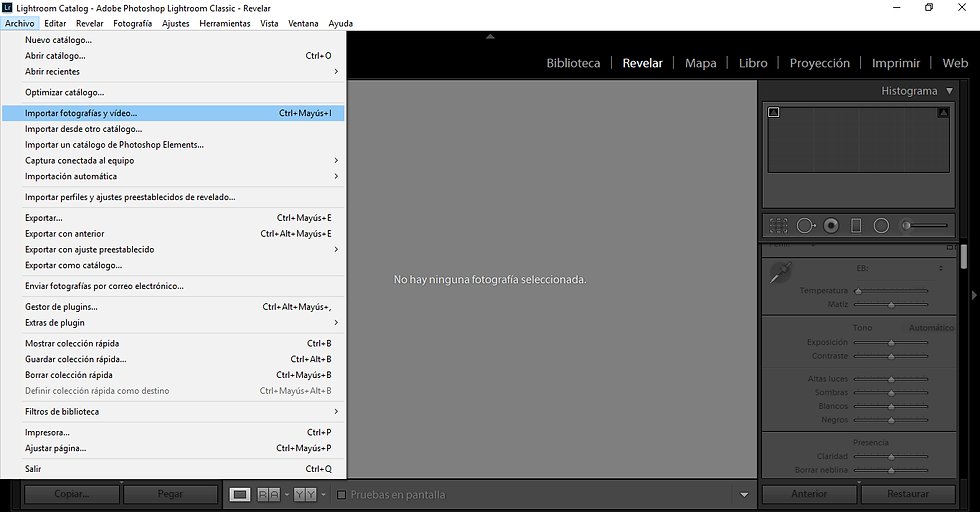Select the Spot Removal tool
This screenshot has height=512, width=980.
(806, 226)
